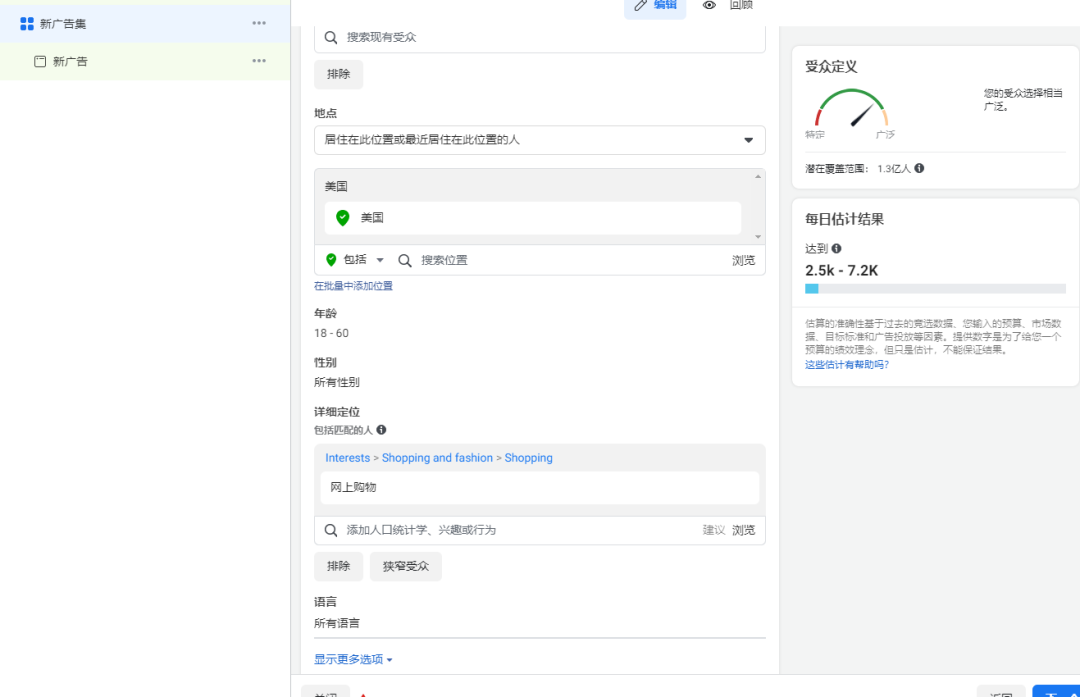
Task: Click the green pin on the 包括 selector
Action: pos(330,259)
